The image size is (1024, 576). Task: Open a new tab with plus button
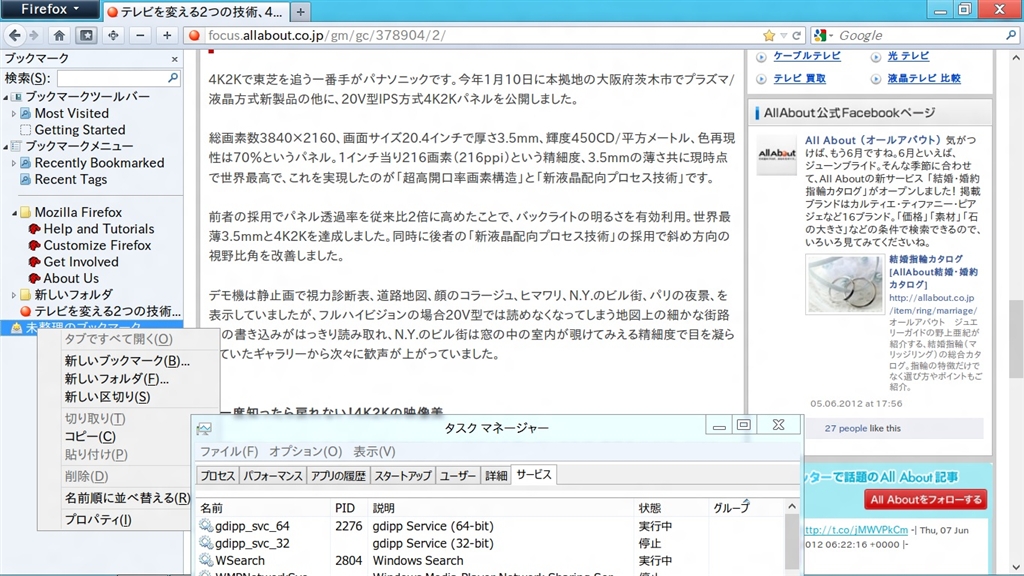point(301,12)
